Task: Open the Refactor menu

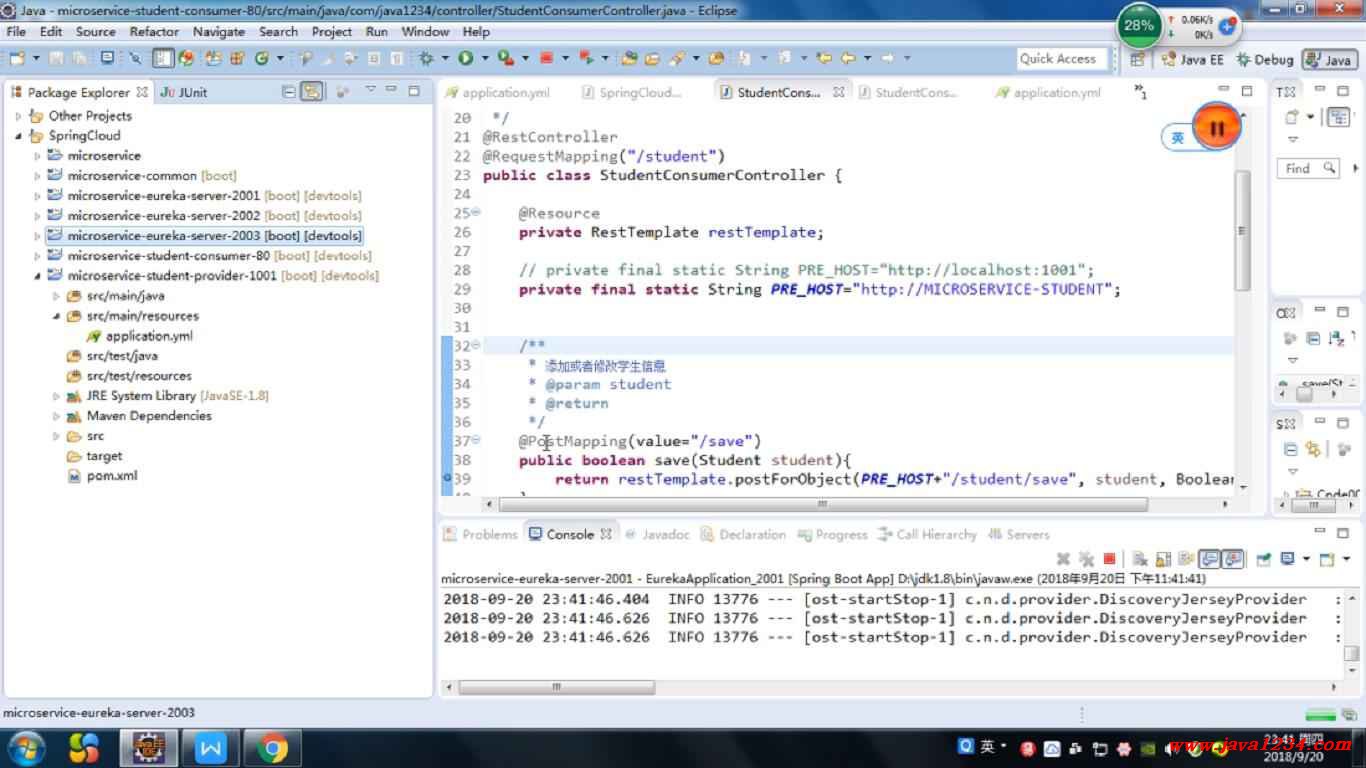Action: tap(154, 31)
